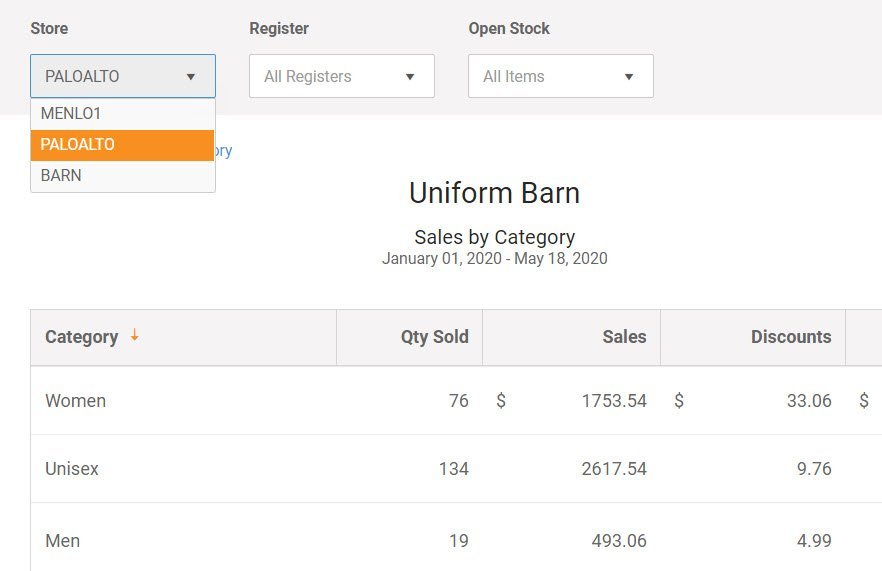Viewport: 882px width, 571px height.
Task: Open the PALOALTO store selector
Action: pos(123,76)
